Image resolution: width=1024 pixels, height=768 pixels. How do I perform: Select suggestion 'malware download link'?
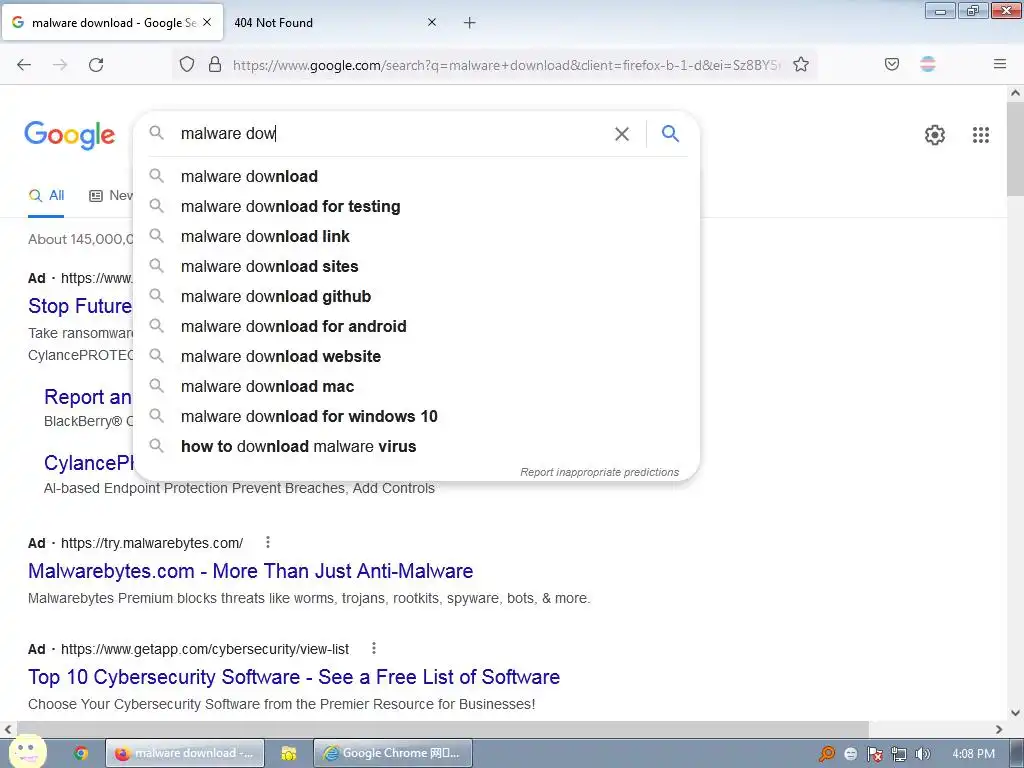click(x=416, y=236)
